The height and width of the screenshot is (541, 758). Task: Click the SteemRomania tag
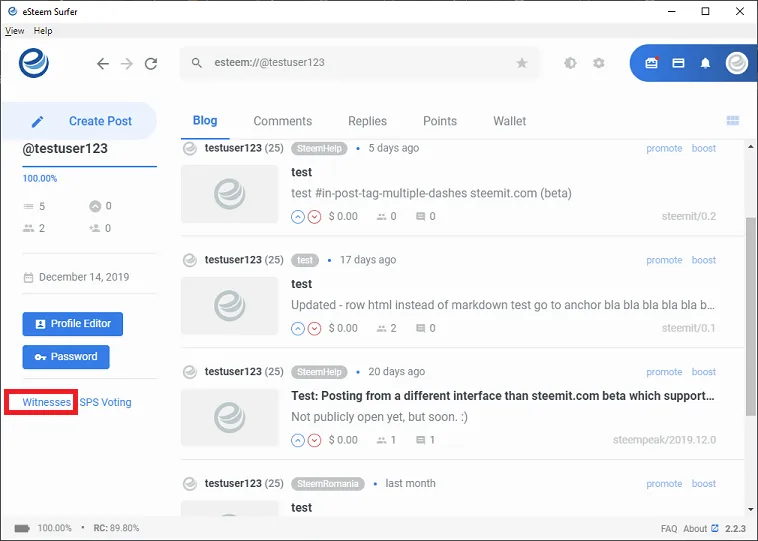328,483
